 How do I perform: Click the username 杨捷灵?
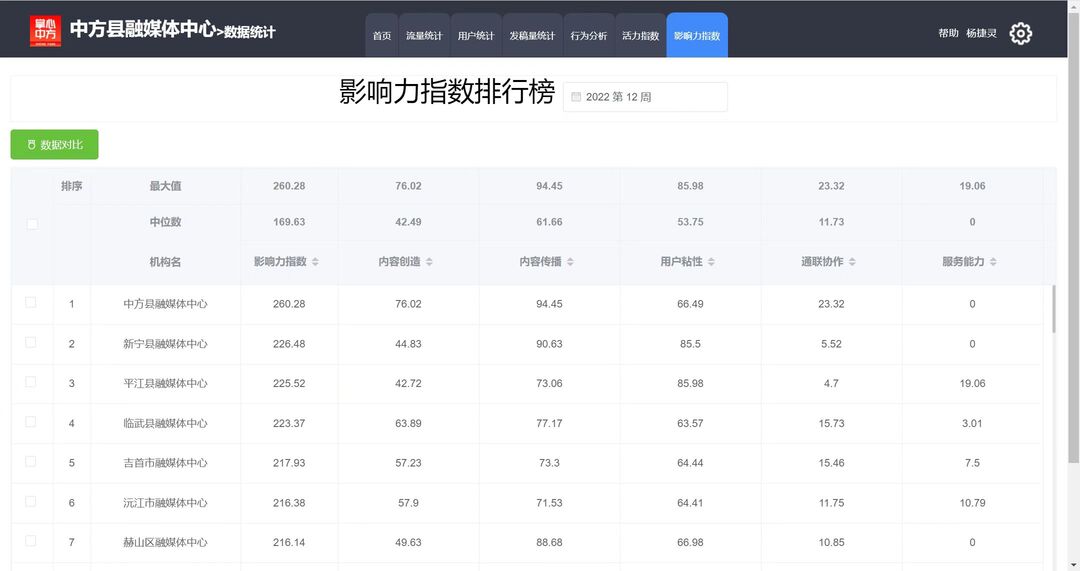pos(981,33)
